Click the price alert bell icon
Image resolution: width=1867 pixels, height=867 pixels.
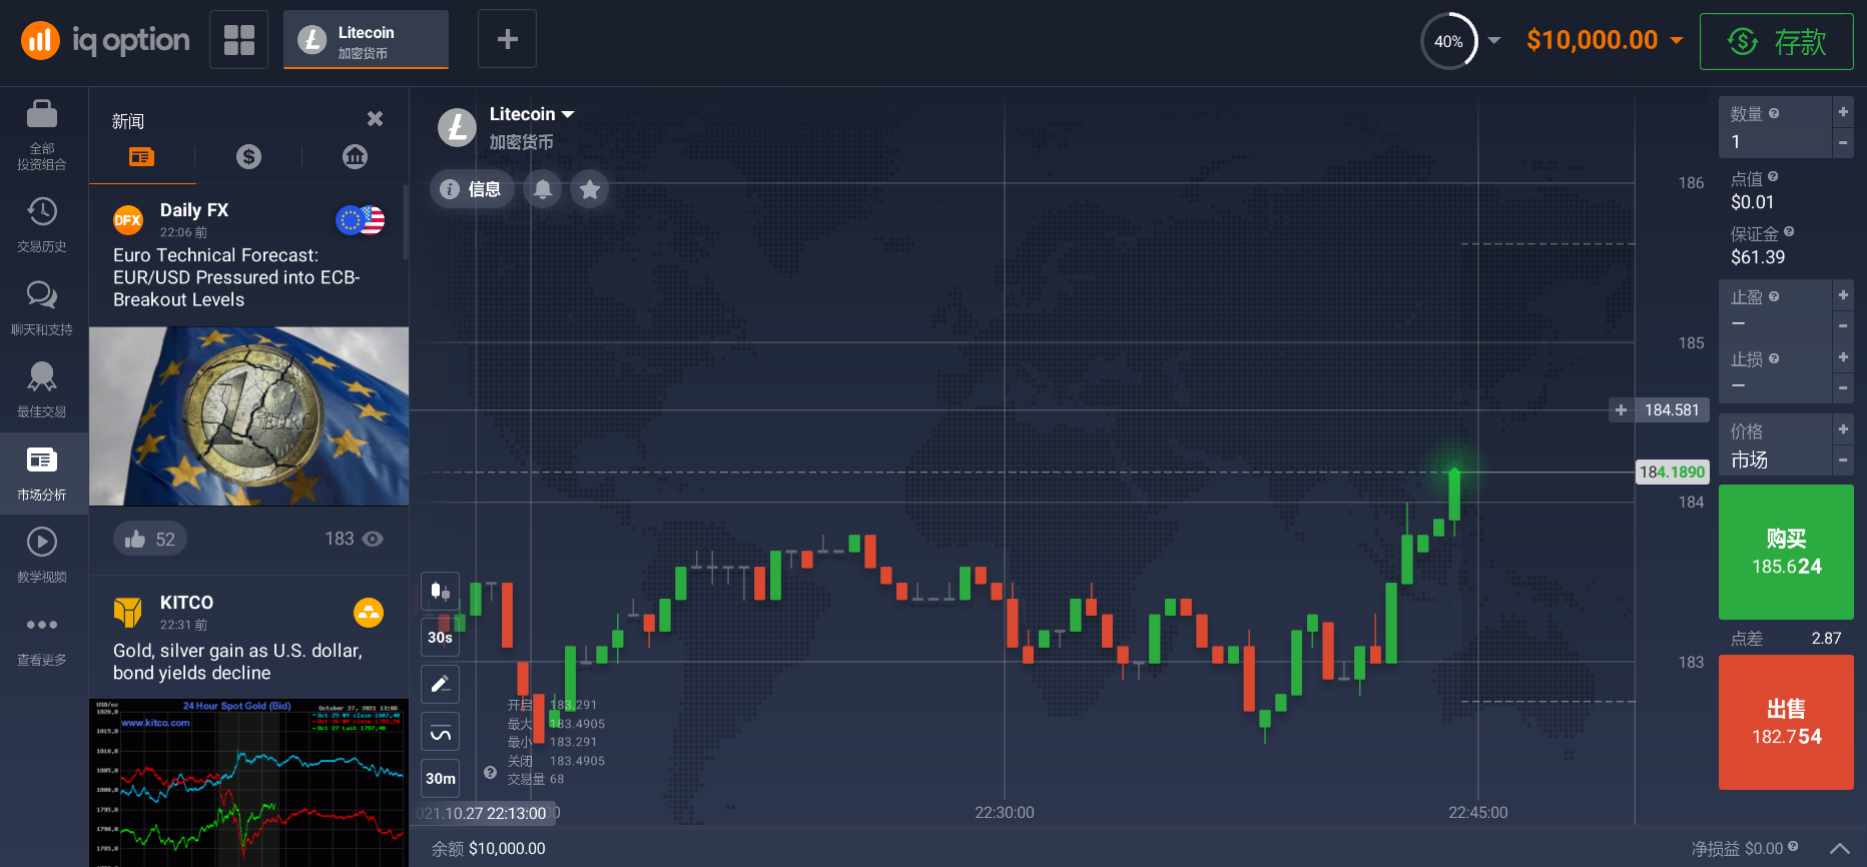pos(542,189)
